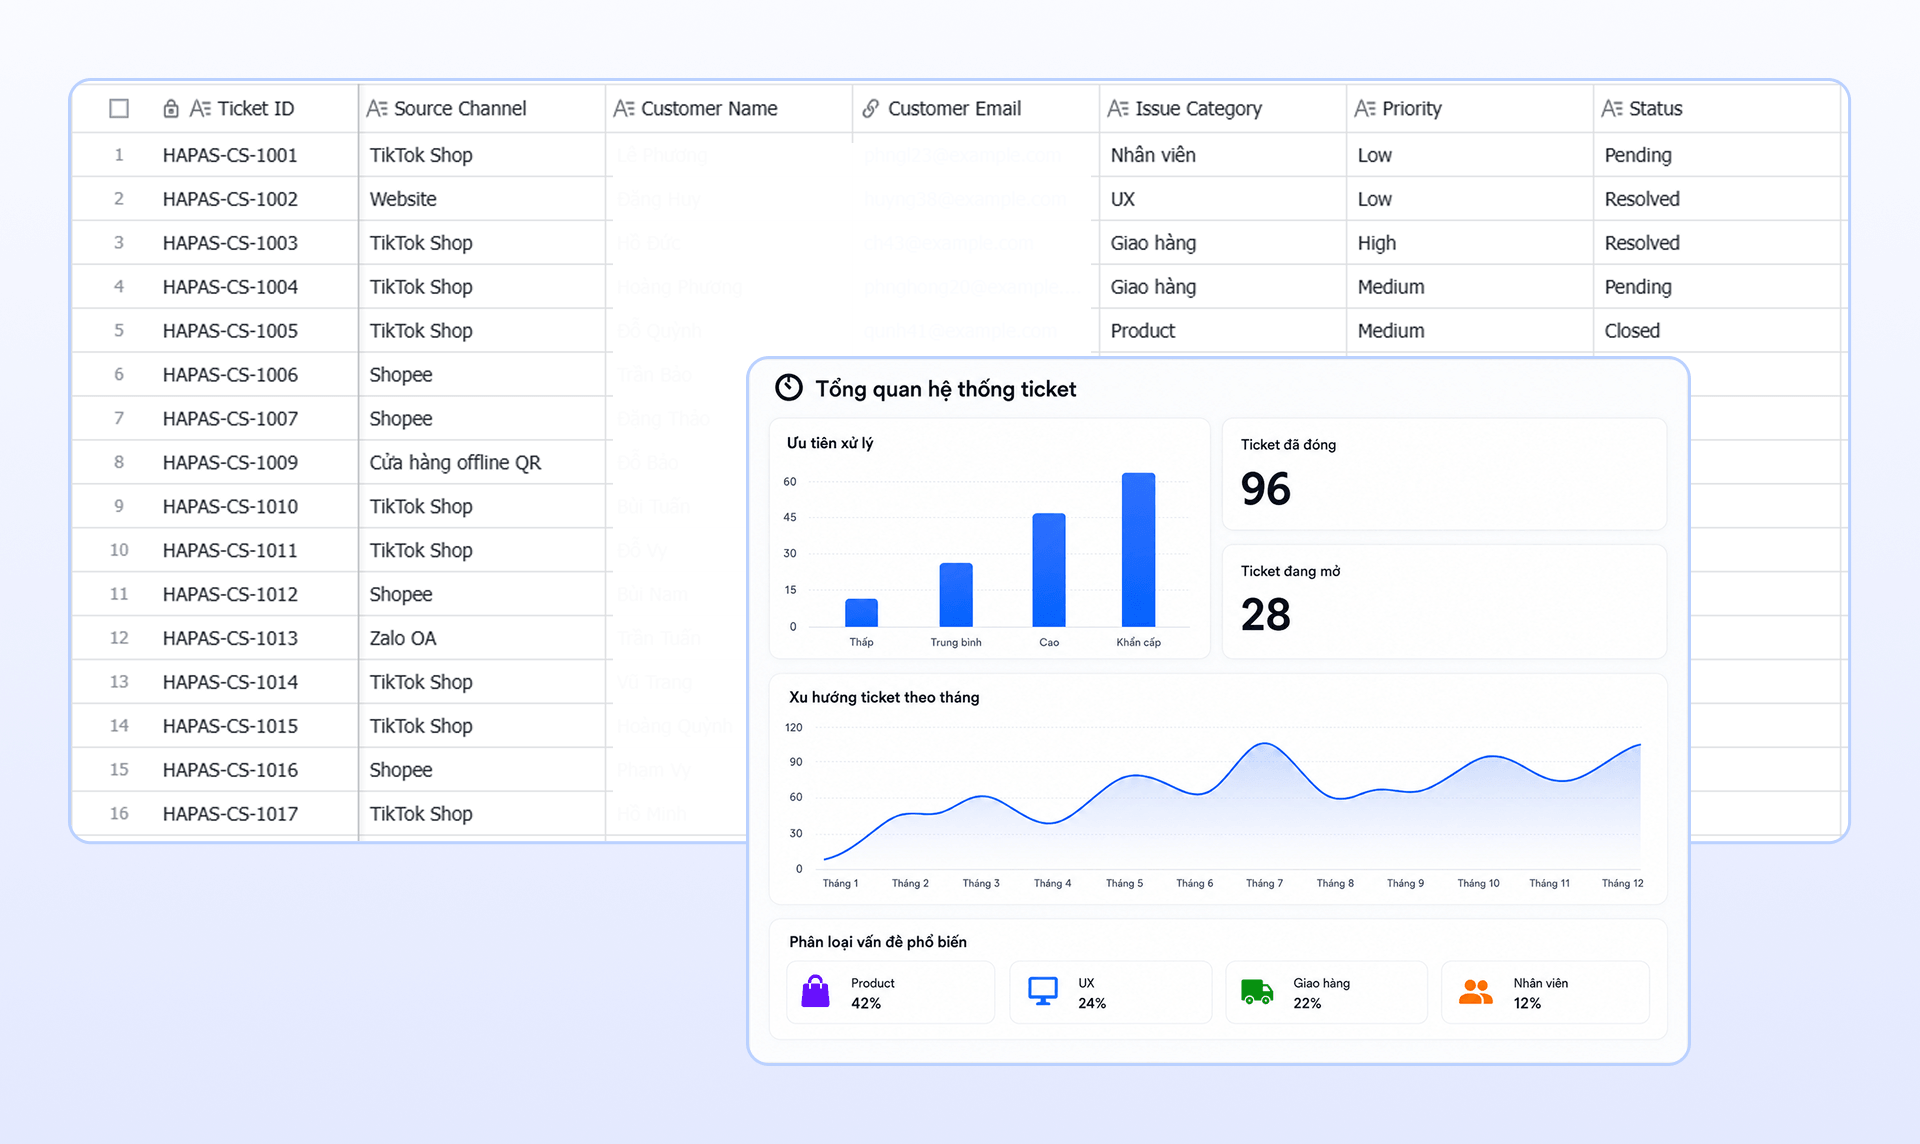This screenshot has width=1920, height=1144.
Task: Select the Khẩn cấp bar in priority chart
Action: (1138, 549)
